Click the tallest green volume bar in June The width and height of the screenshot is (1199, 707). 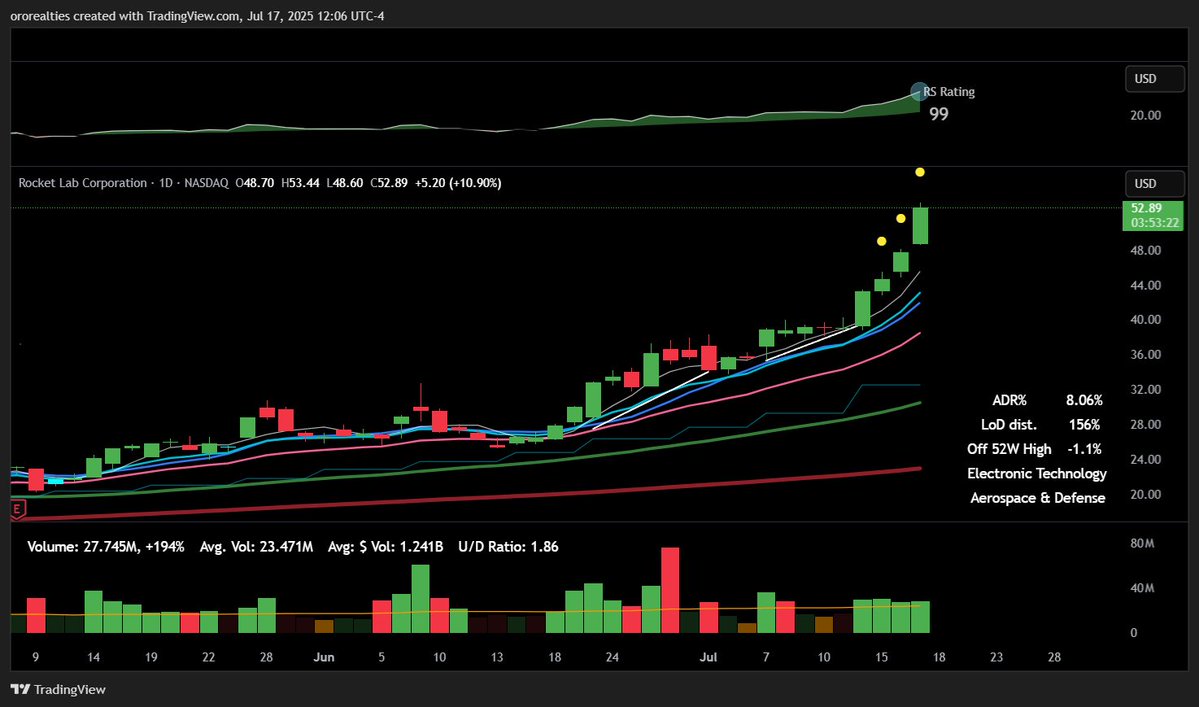point(421,599)
